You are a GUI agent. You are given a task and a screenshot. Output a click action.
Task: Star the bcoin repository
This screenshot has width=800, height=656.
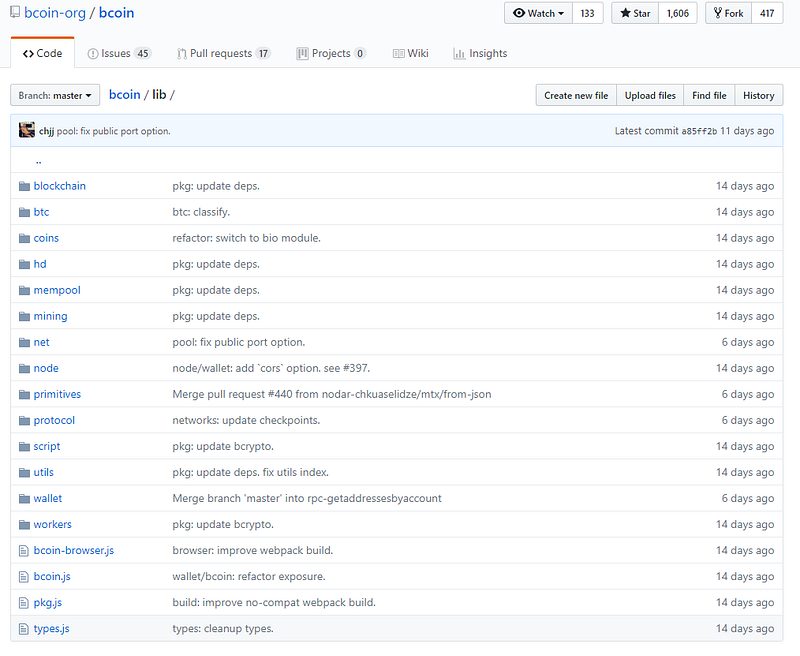click(x=635, y=14)
